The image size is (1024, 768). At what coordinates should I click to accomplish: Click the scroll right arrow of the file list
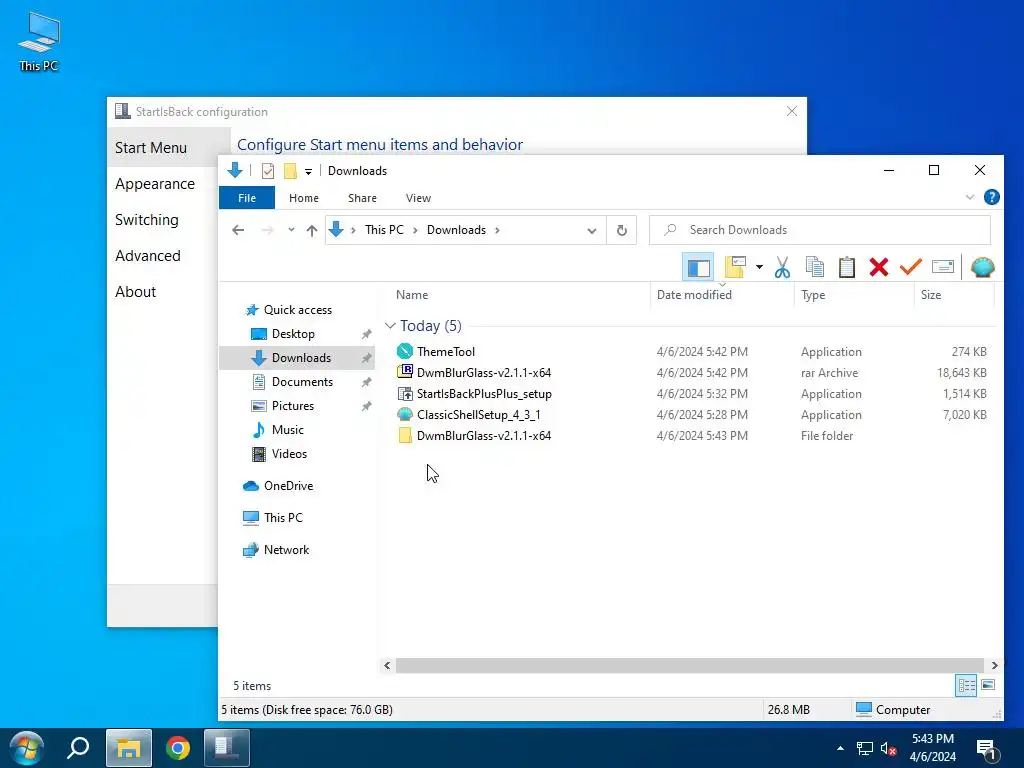coord(994,665)
